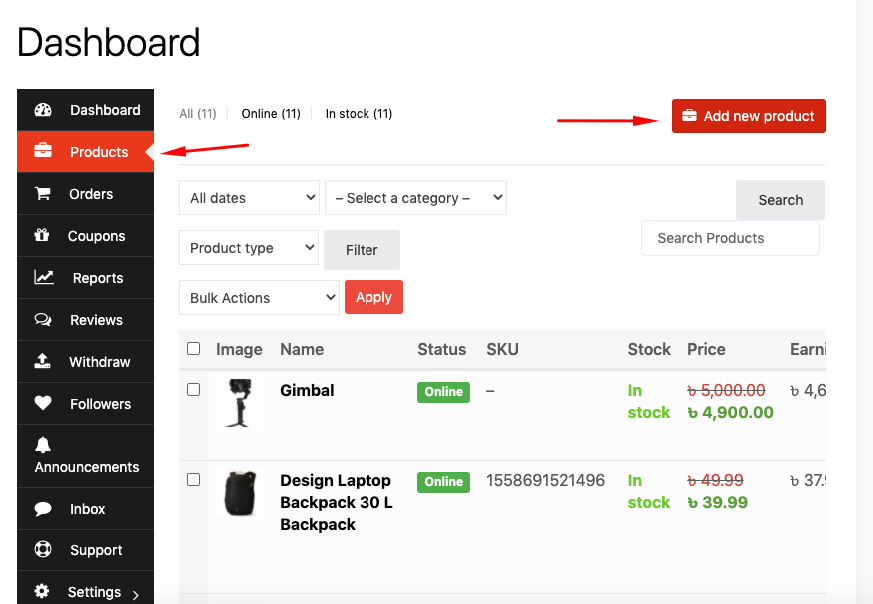Click the Settings gear icon
This screenshot has width=873, height=604.
(x=42, y=591)
